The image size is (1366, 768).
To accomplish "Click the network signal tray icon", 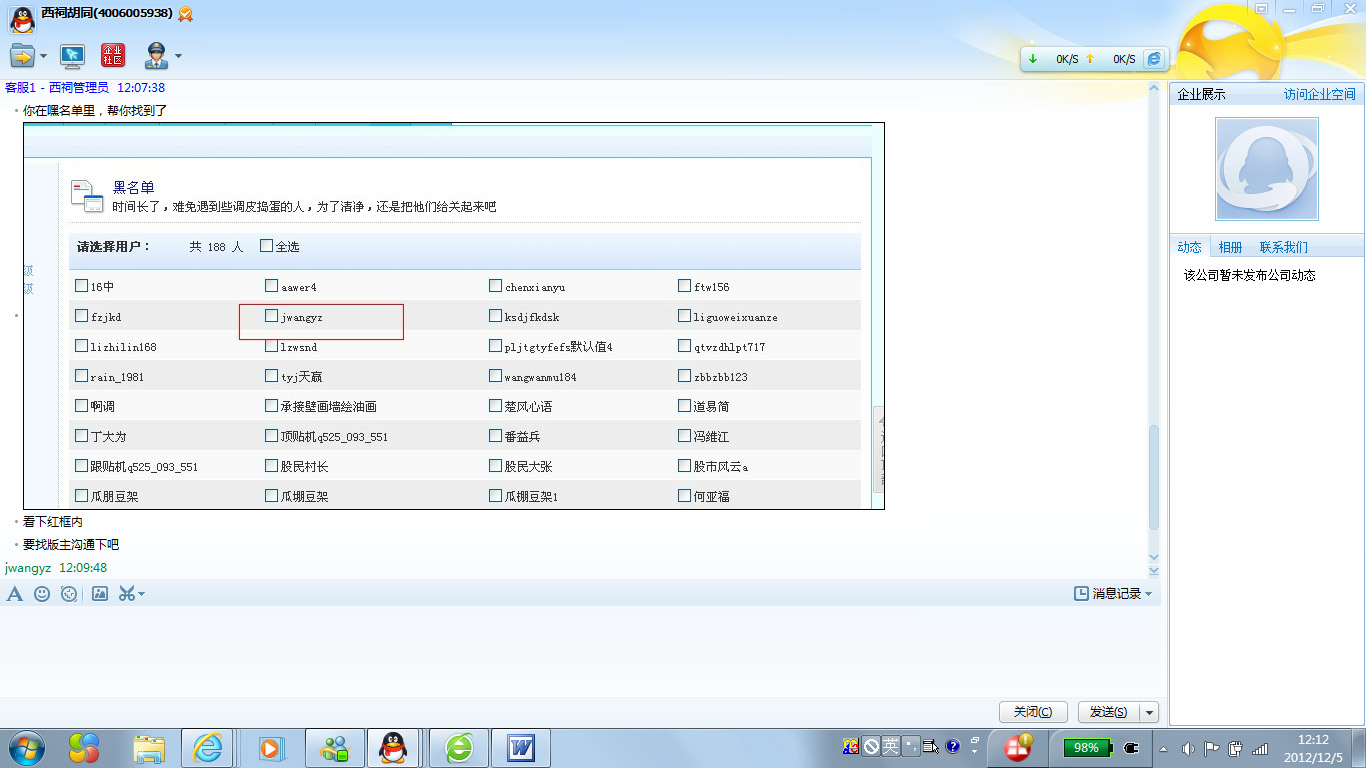I will coord(1260,748).
